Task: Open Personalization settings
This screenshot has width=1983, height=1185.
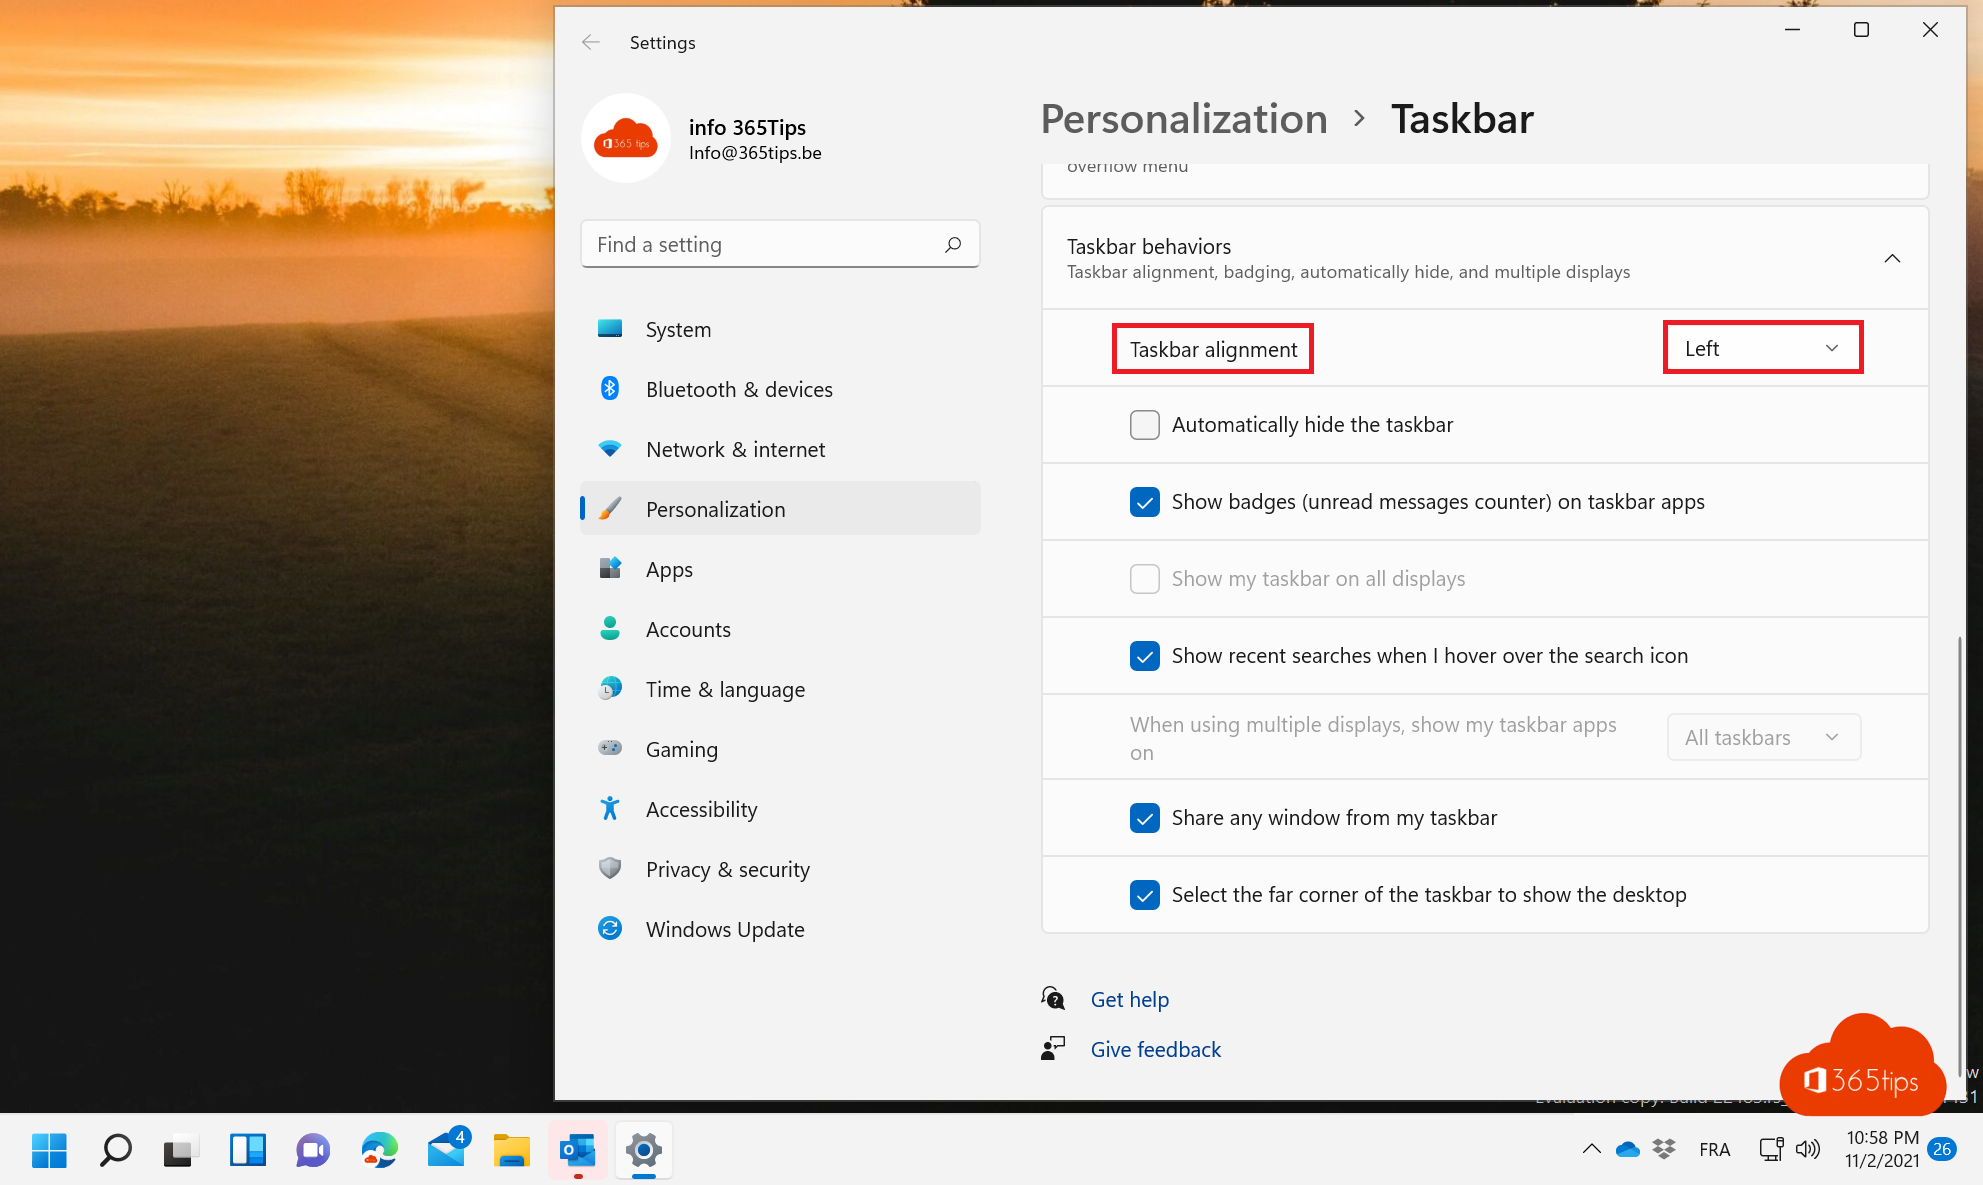Action: (715, 508)
